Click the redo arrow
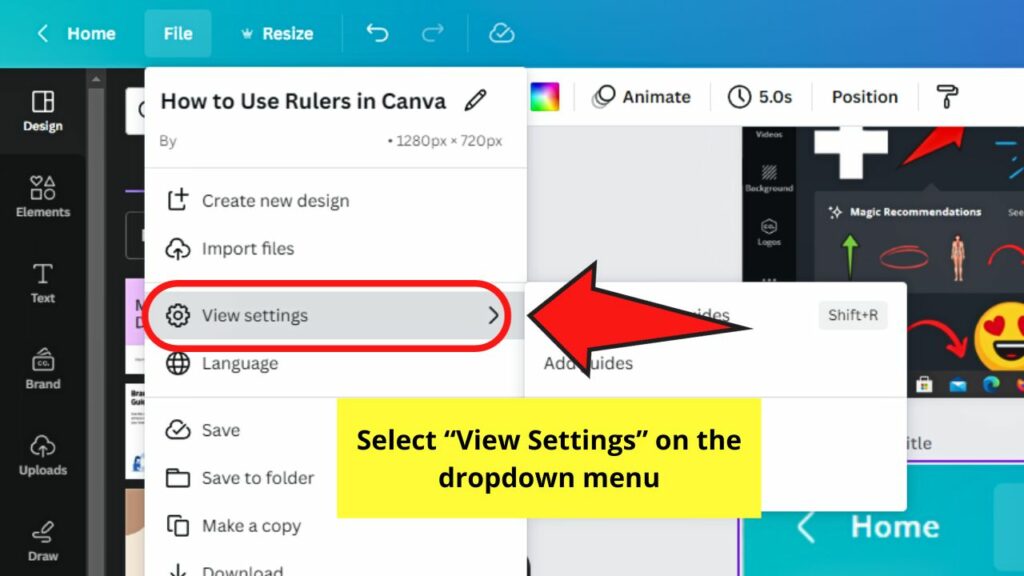1024x576 pixels. point(433,32)
